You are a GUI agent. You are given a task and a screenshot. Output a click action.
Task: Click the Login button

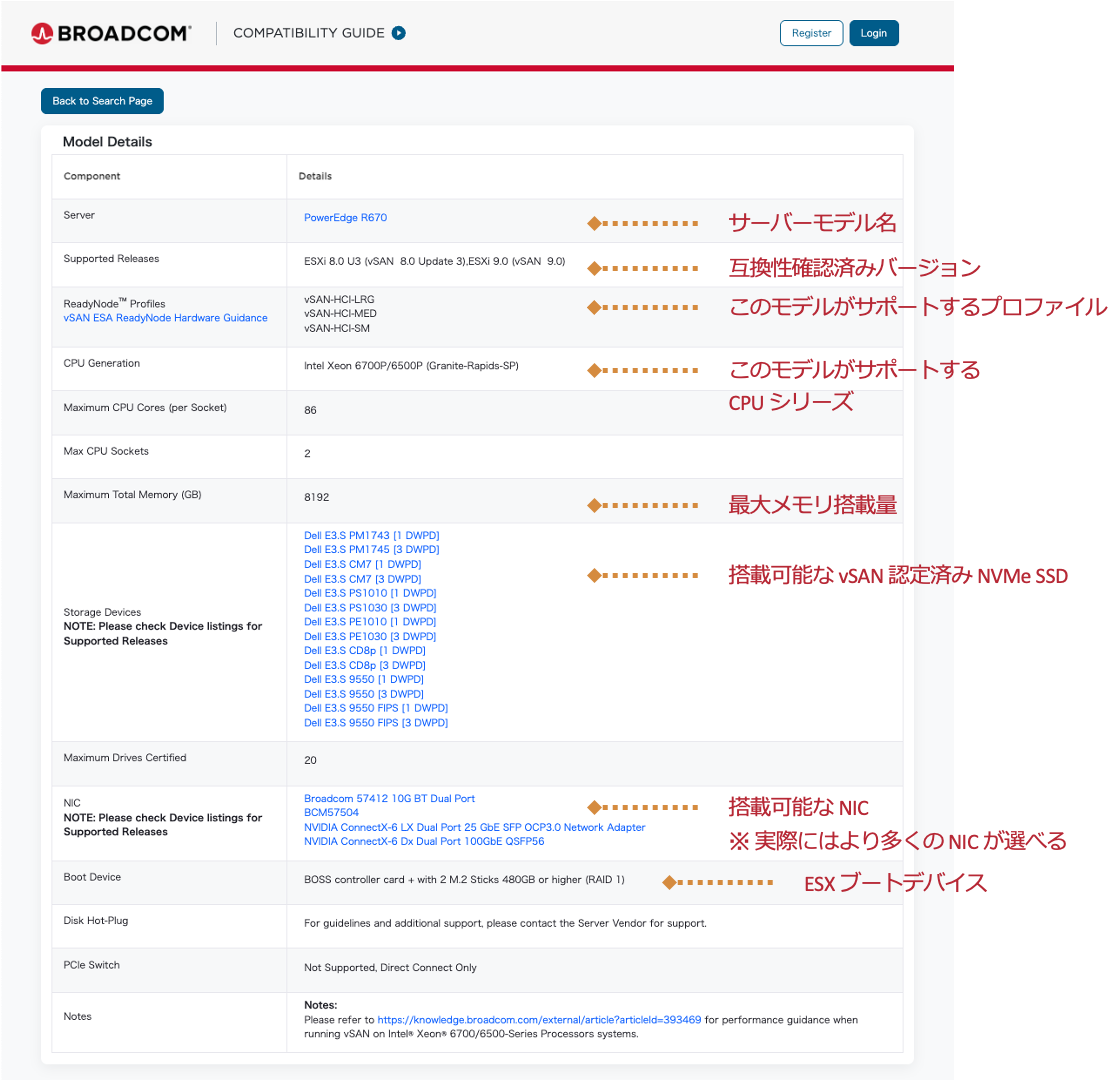[x=874, y=33]
